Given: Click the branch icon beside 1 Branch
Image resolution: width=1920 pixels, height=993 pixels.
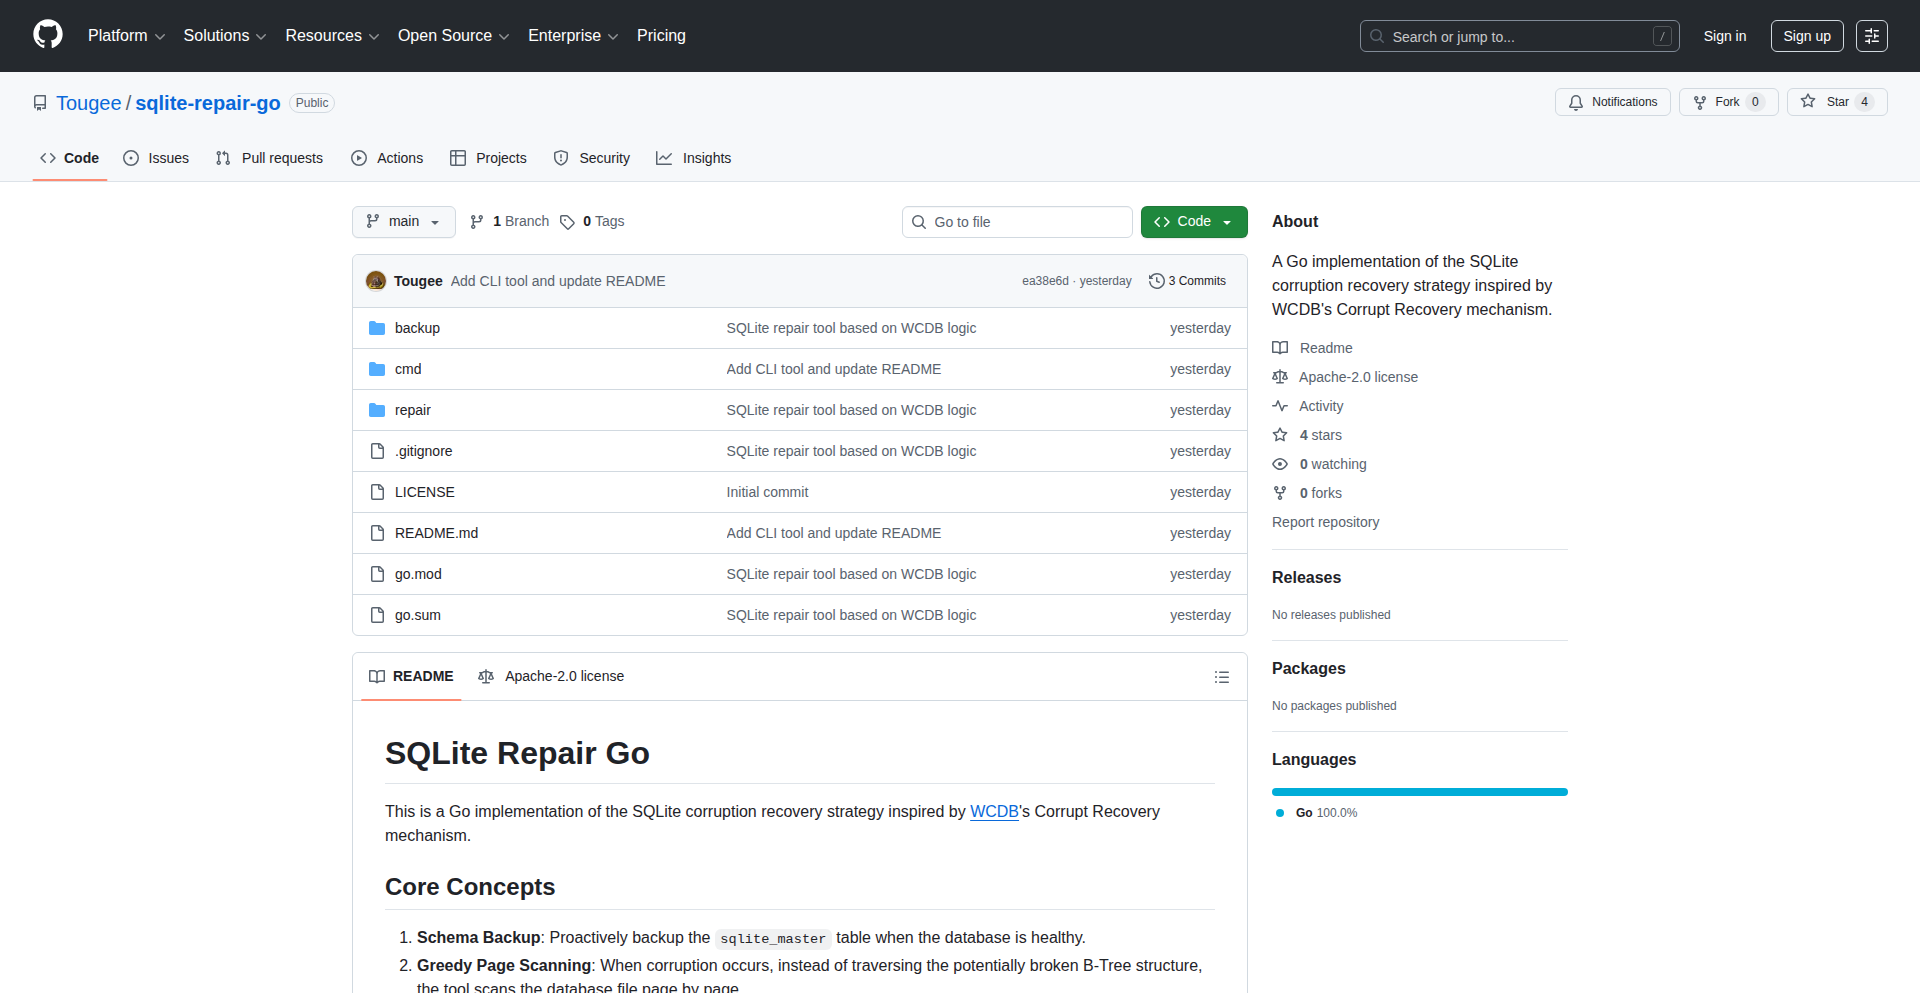Looking at the screenshot, I should click(477, 222).
